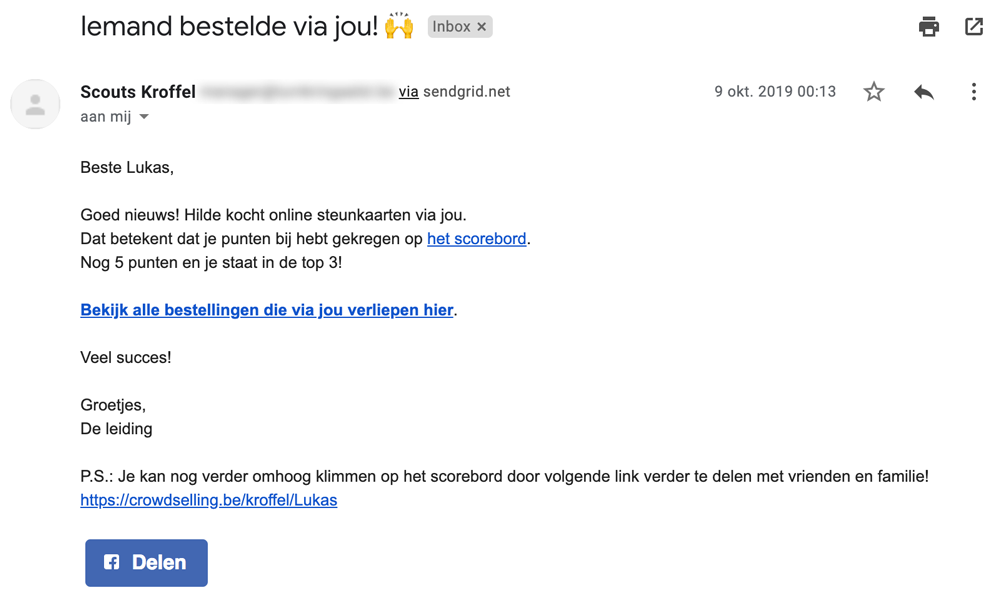
Task: Share on Facebook with the Delen button
Action: click(x=147, y=563)
